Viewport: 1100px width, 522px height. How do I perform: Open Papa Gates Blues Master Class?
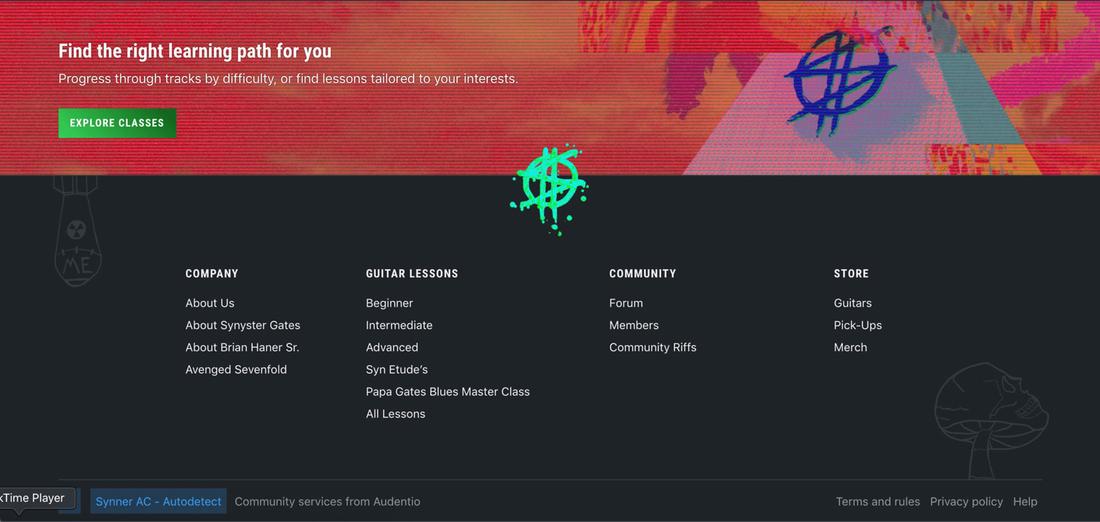[x=448, y=391]
